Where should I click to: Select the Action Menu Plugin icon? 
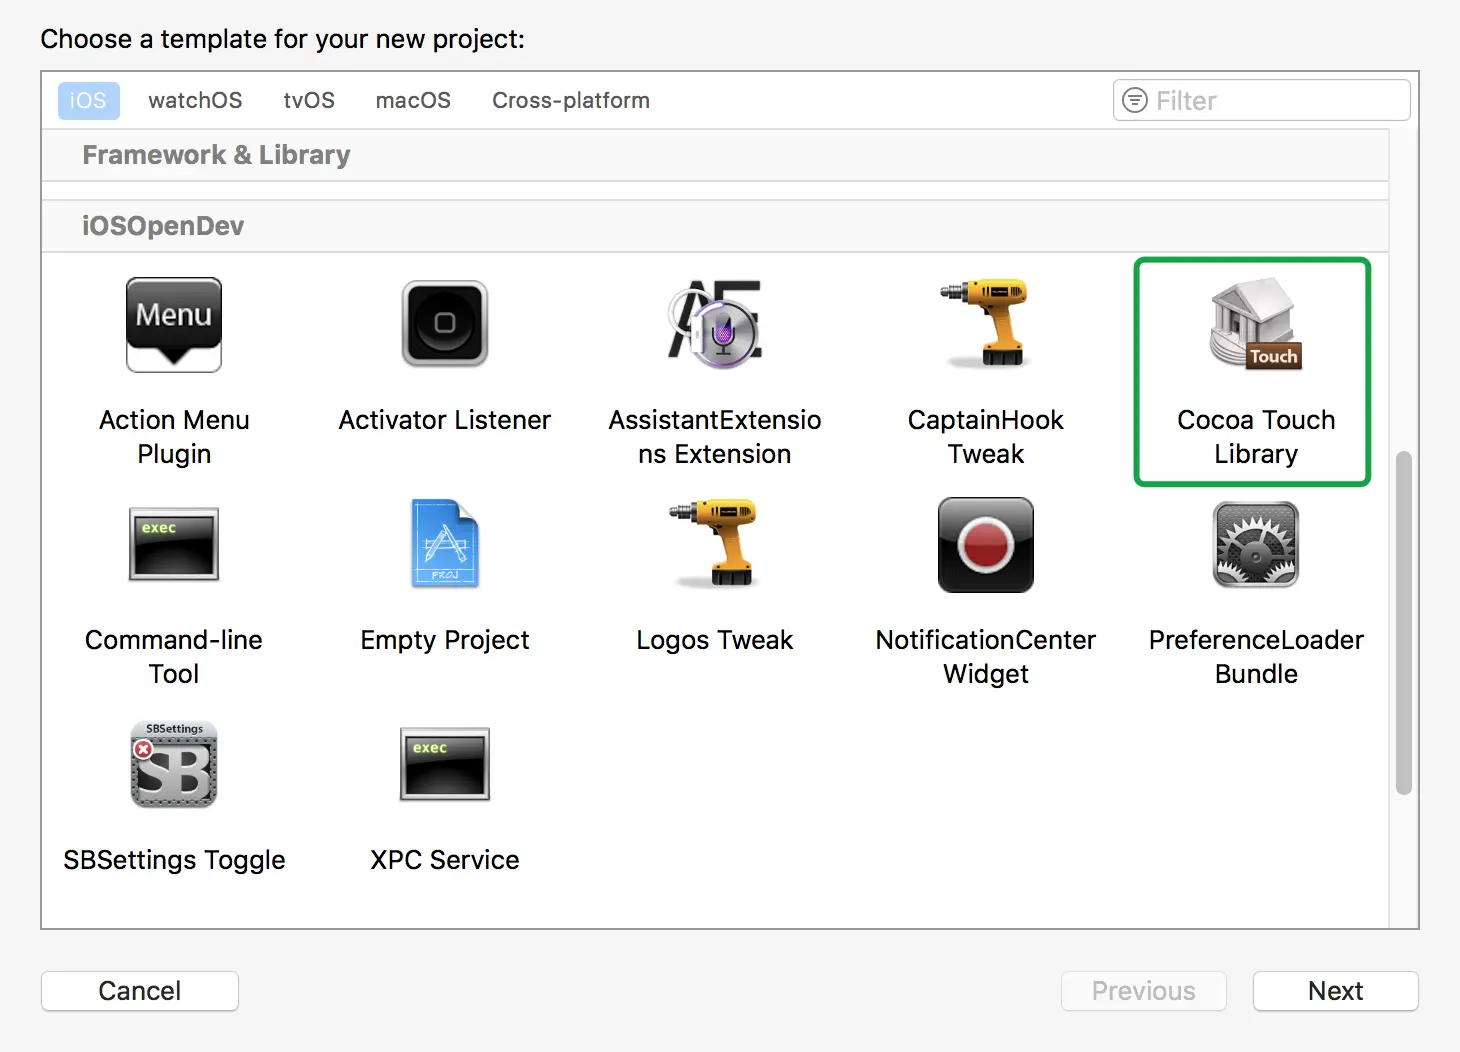click(174, 325)
